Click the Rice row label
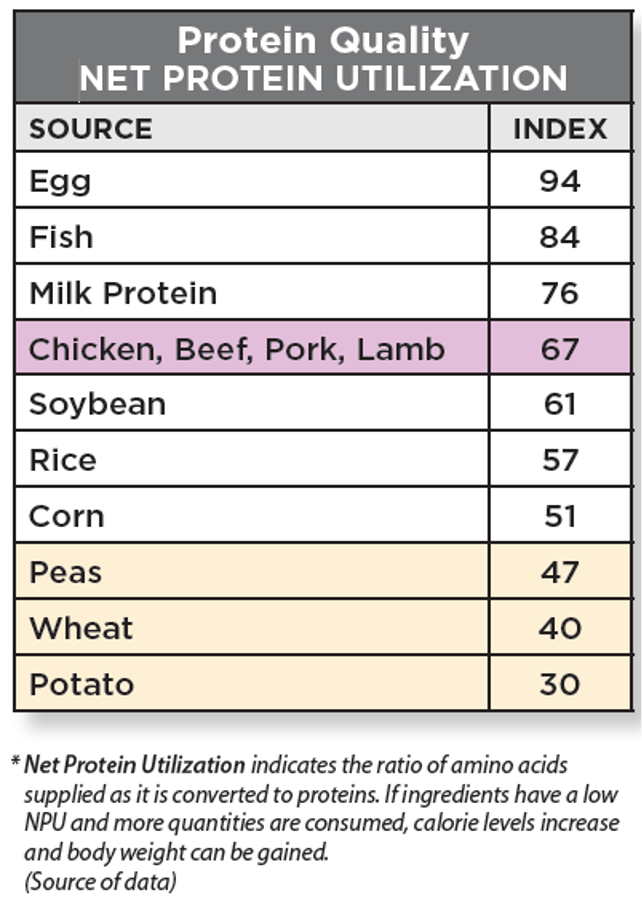The height and width of the screenshot is (916, 642). point(63,460)
